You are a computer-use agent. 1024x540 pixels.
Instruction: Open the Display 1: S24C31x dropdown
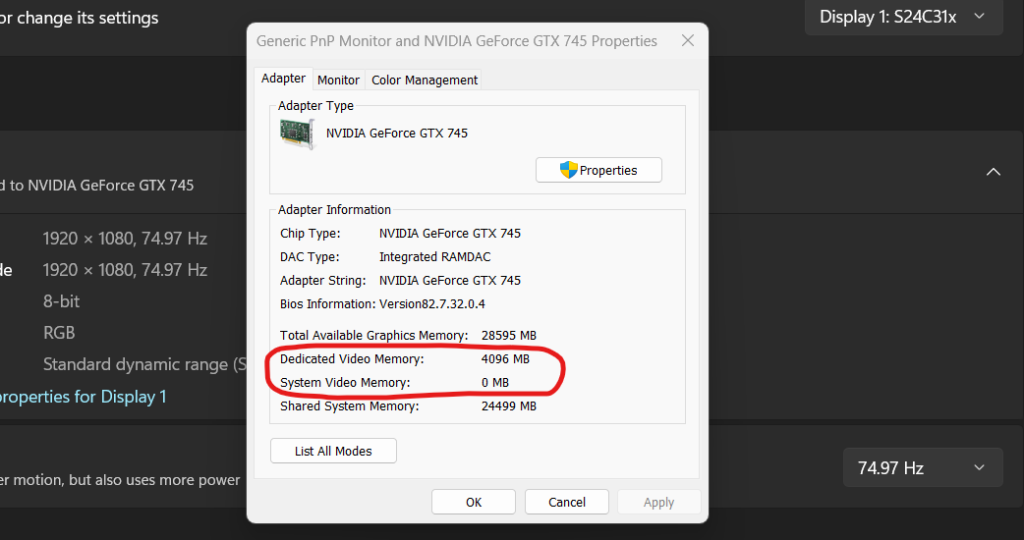904,17
